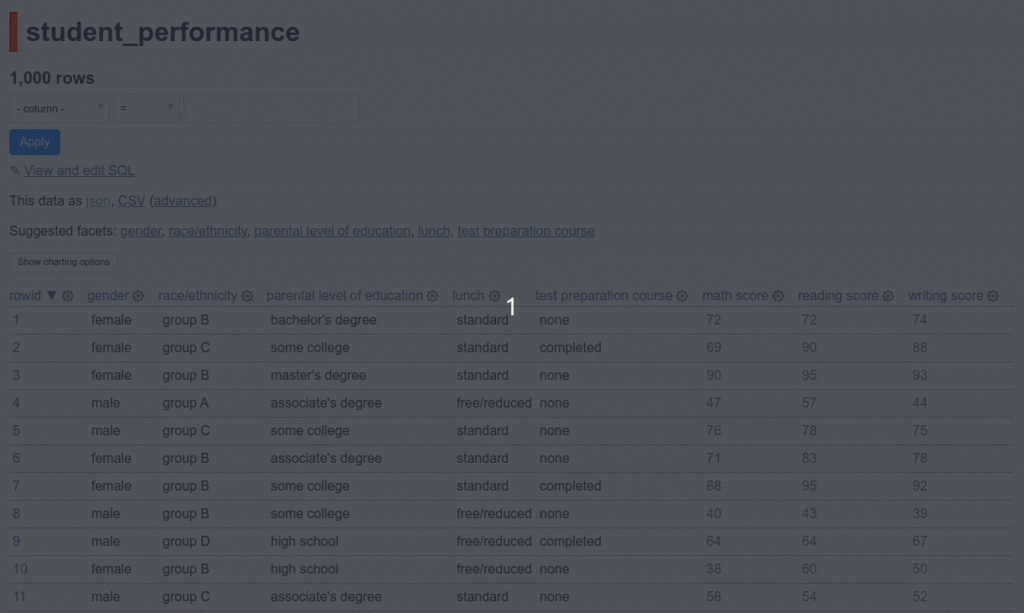Open cog menu for rowid column
The image size is (1024, 613).
(68, 296)
